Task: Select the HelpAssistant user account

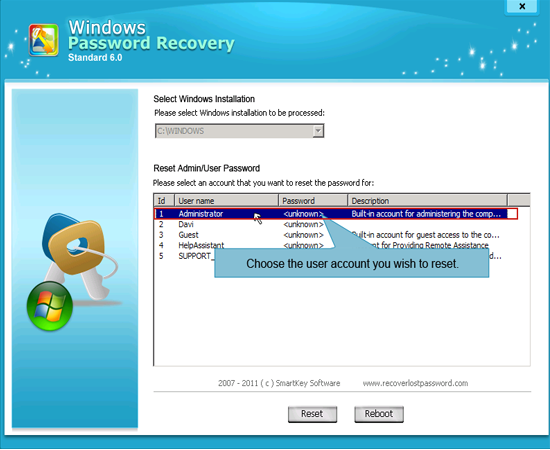Action: tap(201, 245)
